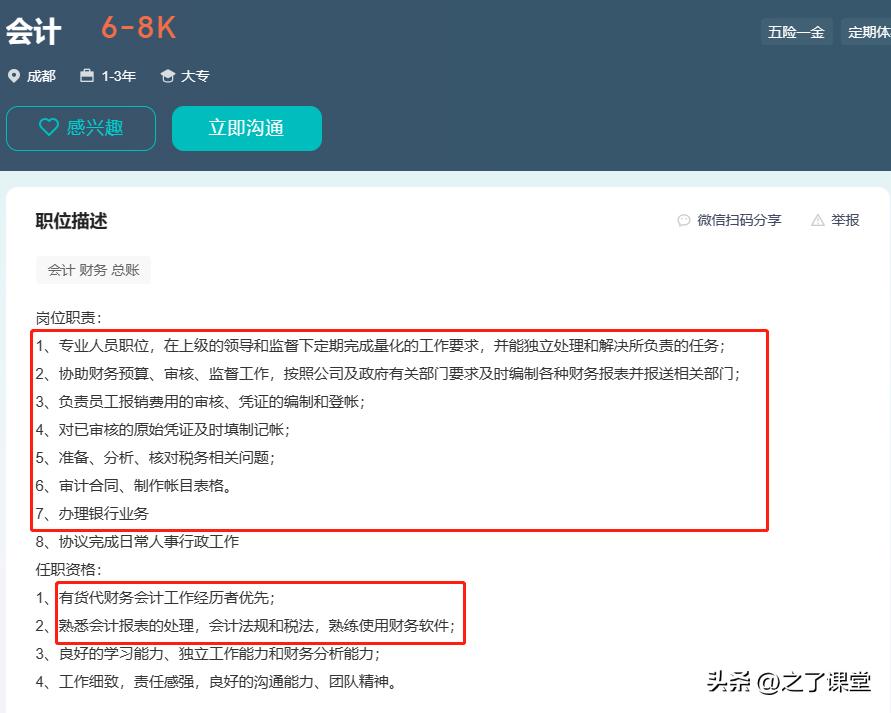Click the location pin icon beside 成都
Screen dimensions: 891x713
pos(13,75)
